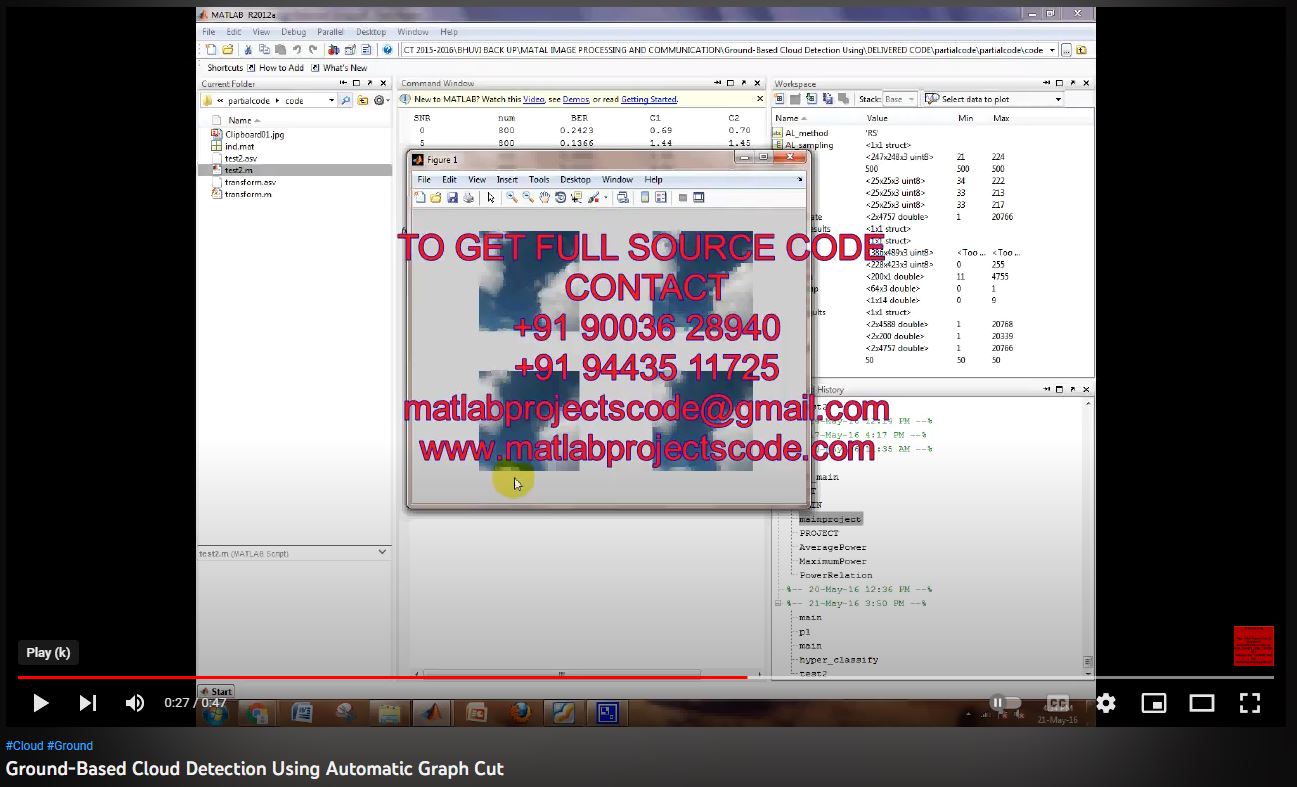The image size is (1297, 787).
Task: Open the MATLAB File menu
Action: point(209,32)
